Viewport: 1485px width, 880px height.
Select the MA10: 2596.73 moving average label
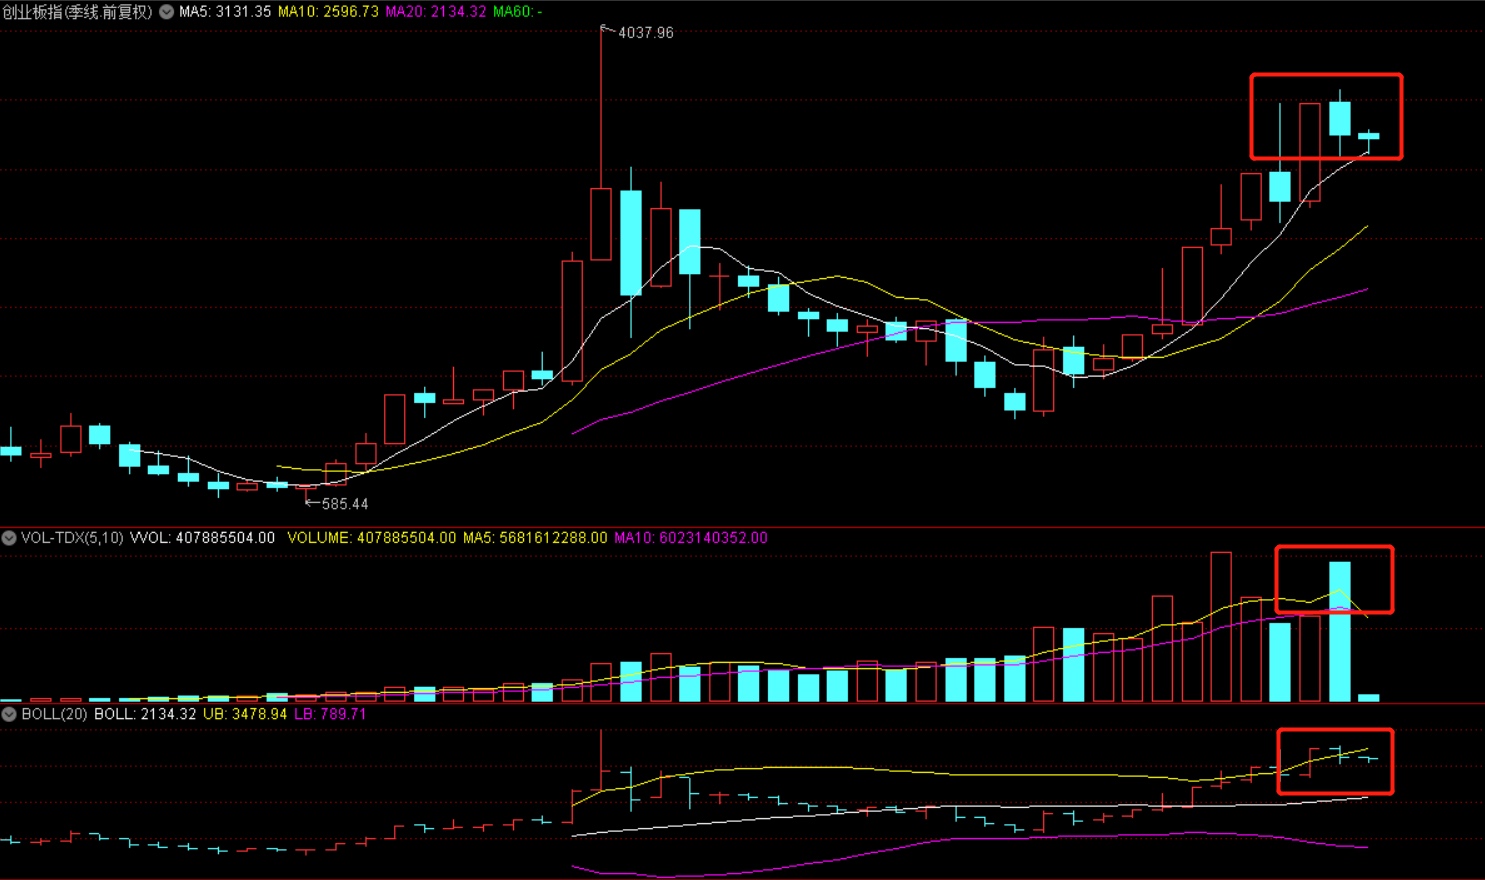[x=328, y=12]
